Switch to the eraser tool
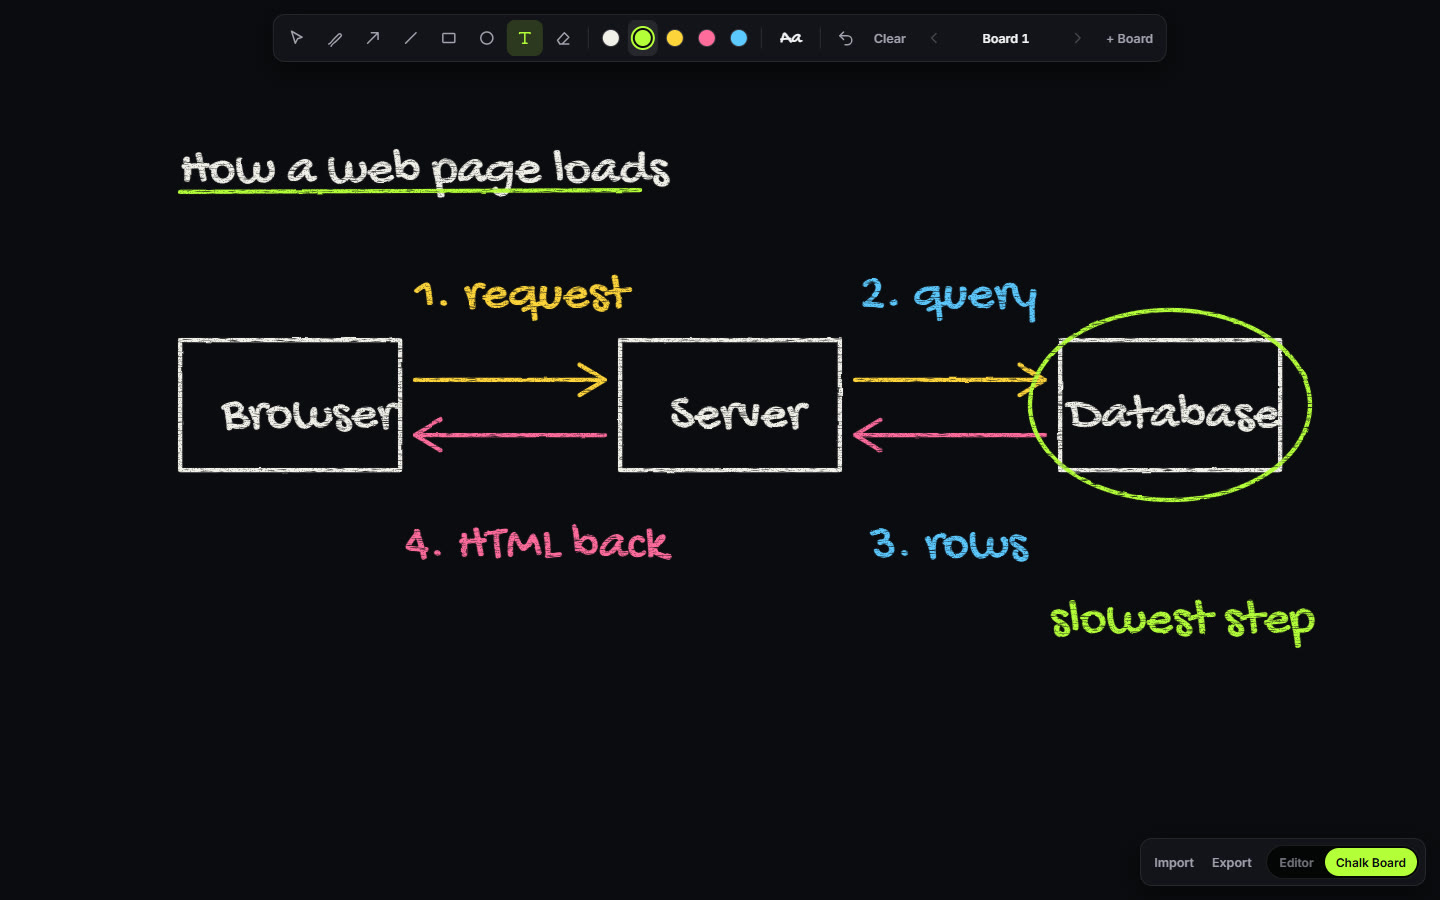This screenshot has height=900, width=1440. (563, 38)
